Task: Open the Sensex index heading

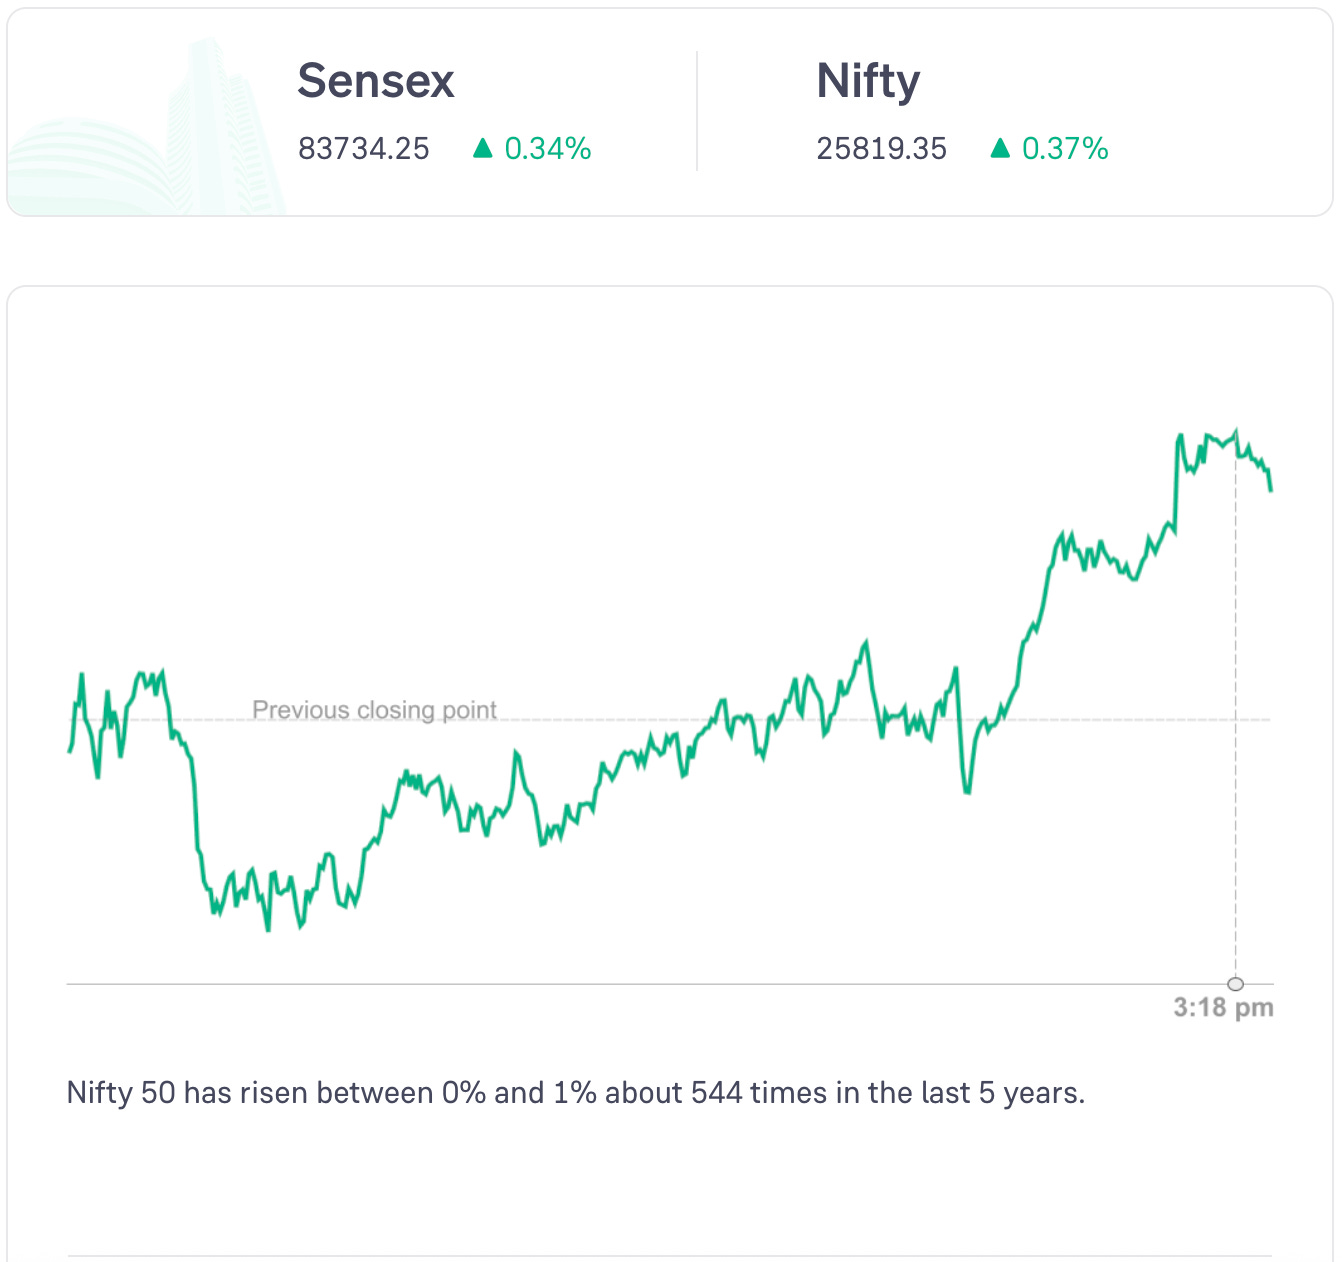Action: (376, 81)
